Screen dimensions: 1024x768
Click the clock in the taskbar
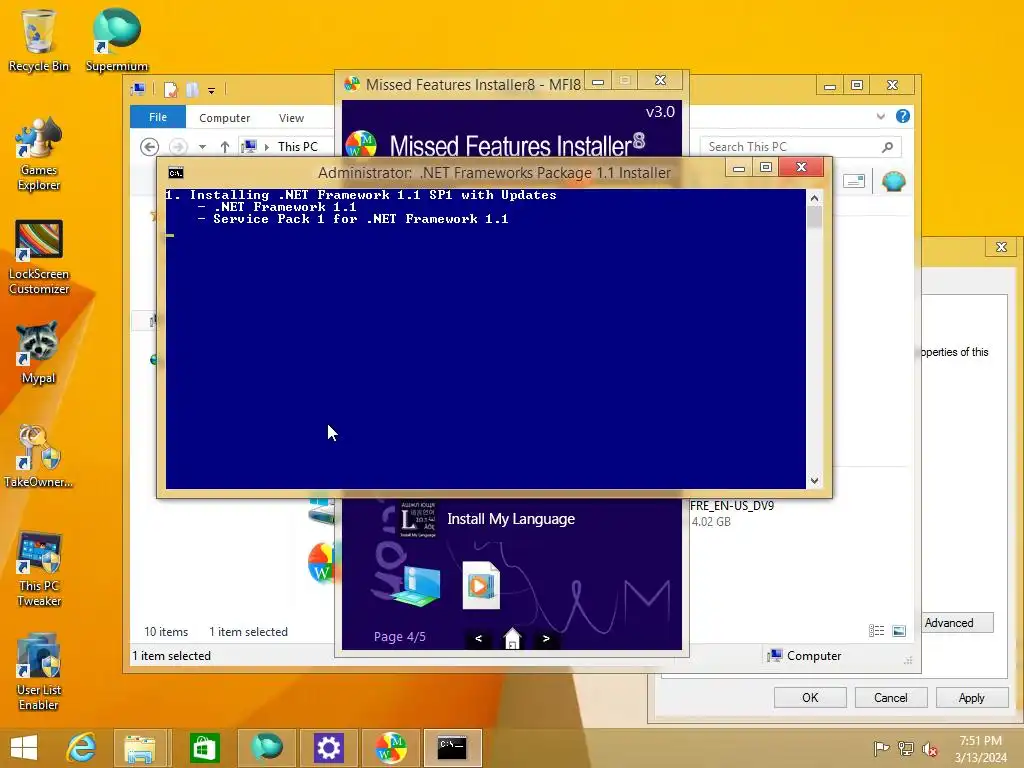click(x=980, y=748)
